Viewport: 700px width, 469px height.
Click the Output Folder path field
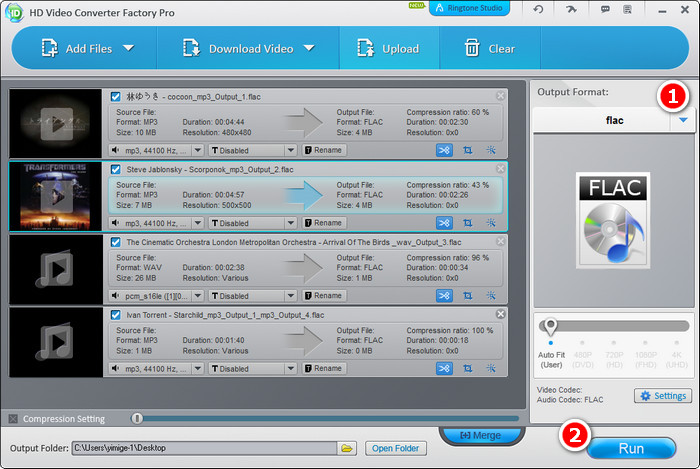204,448
